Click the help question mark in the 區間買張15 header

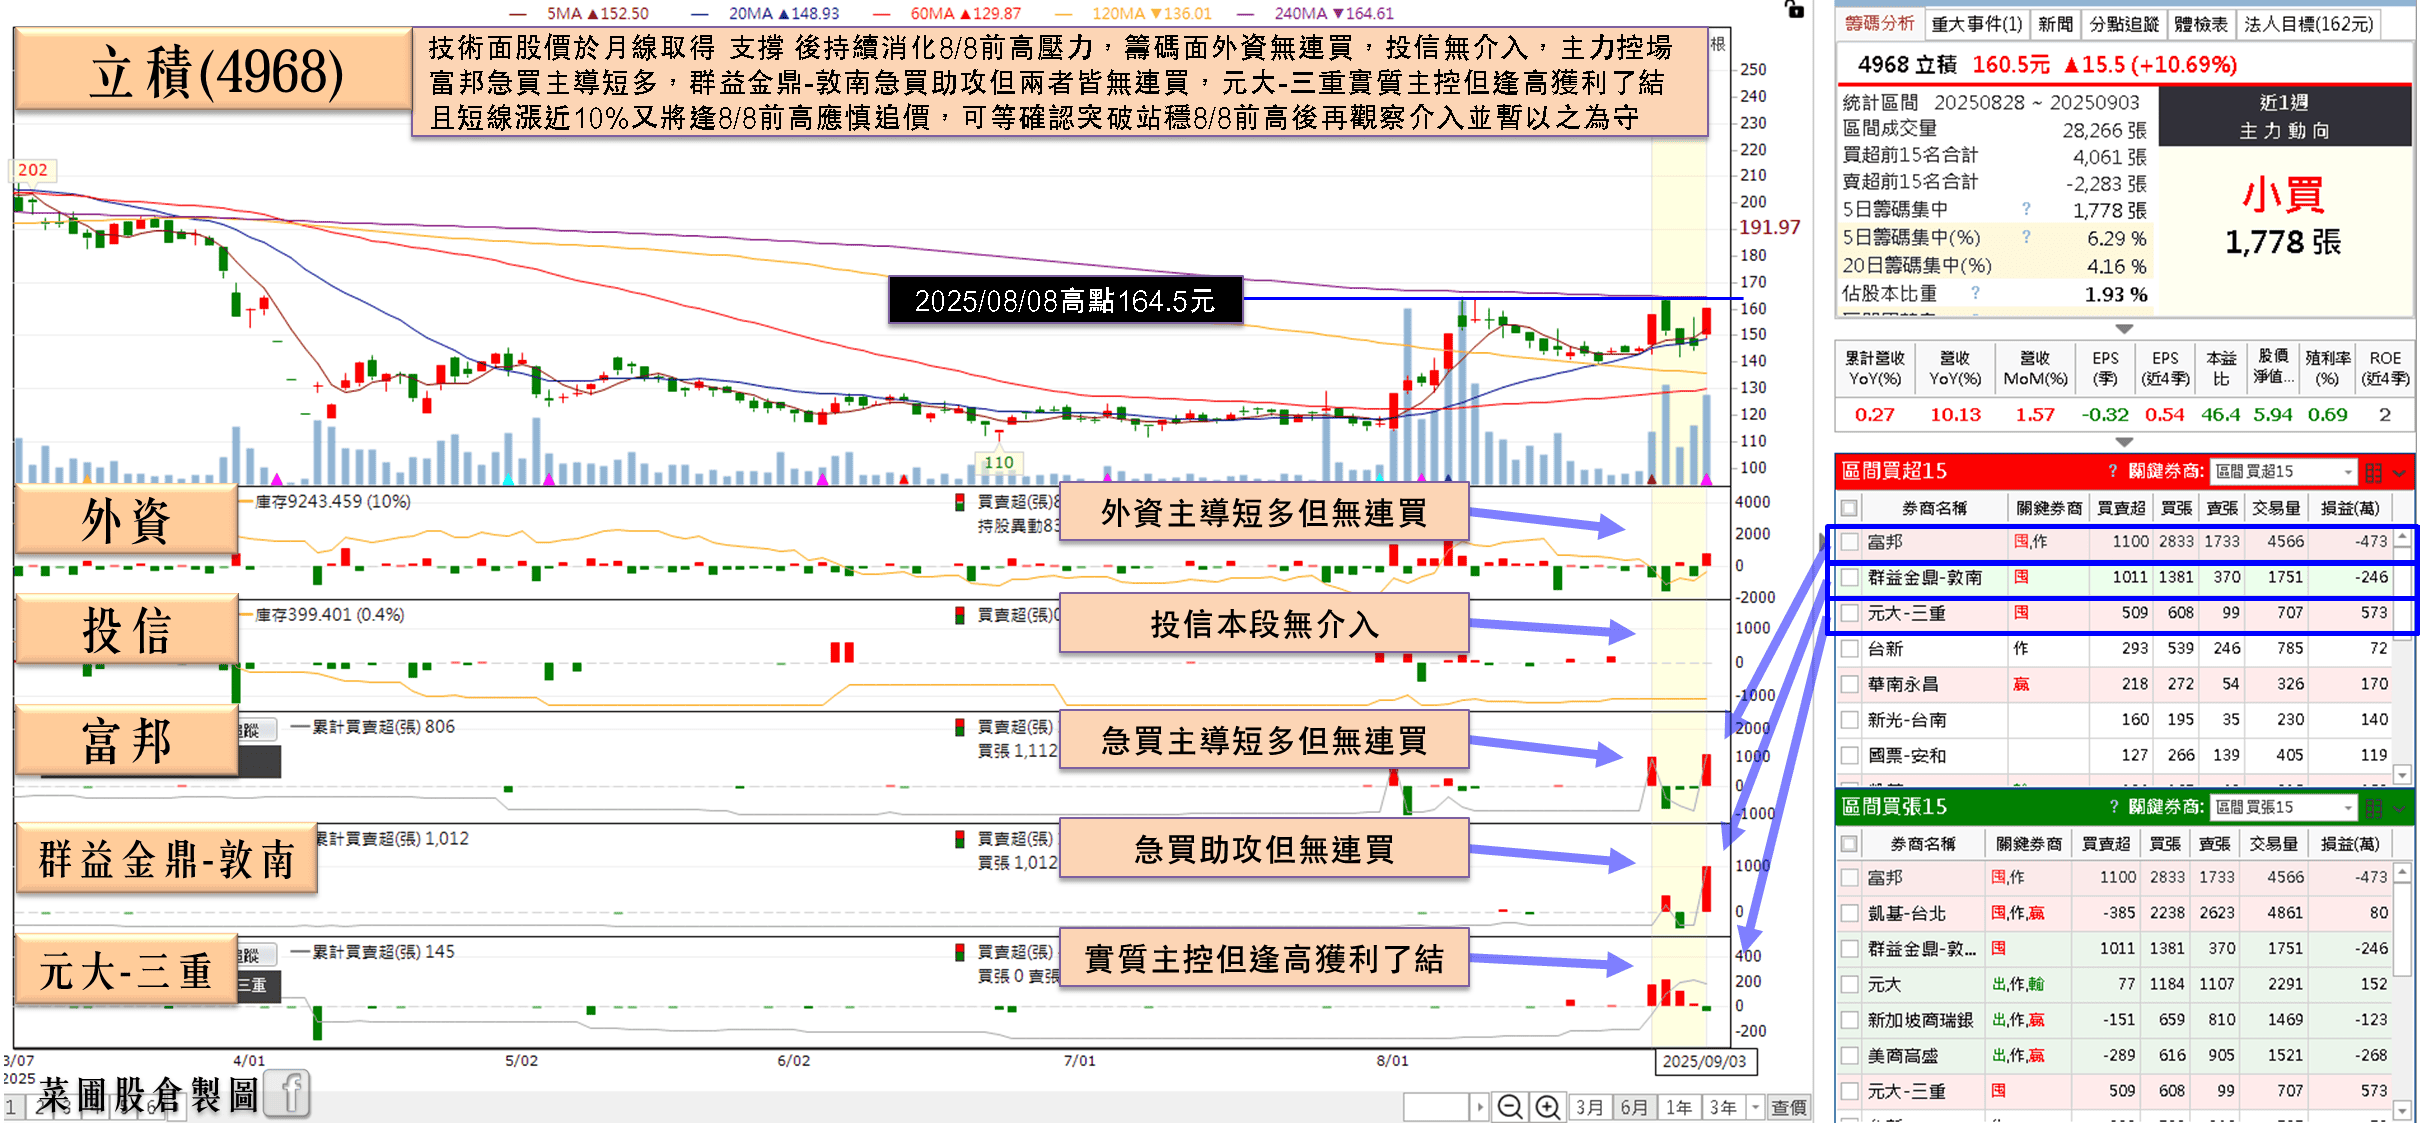pyautogui.click(x=2113, y=807)
